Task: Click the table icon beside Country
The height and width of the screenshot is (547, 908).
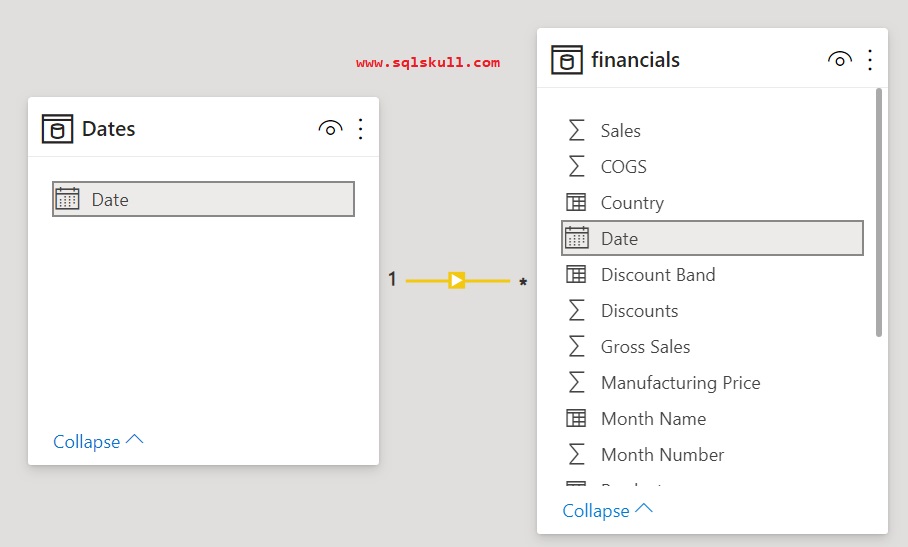Action: pyautogui.click(x=576, y=203)
